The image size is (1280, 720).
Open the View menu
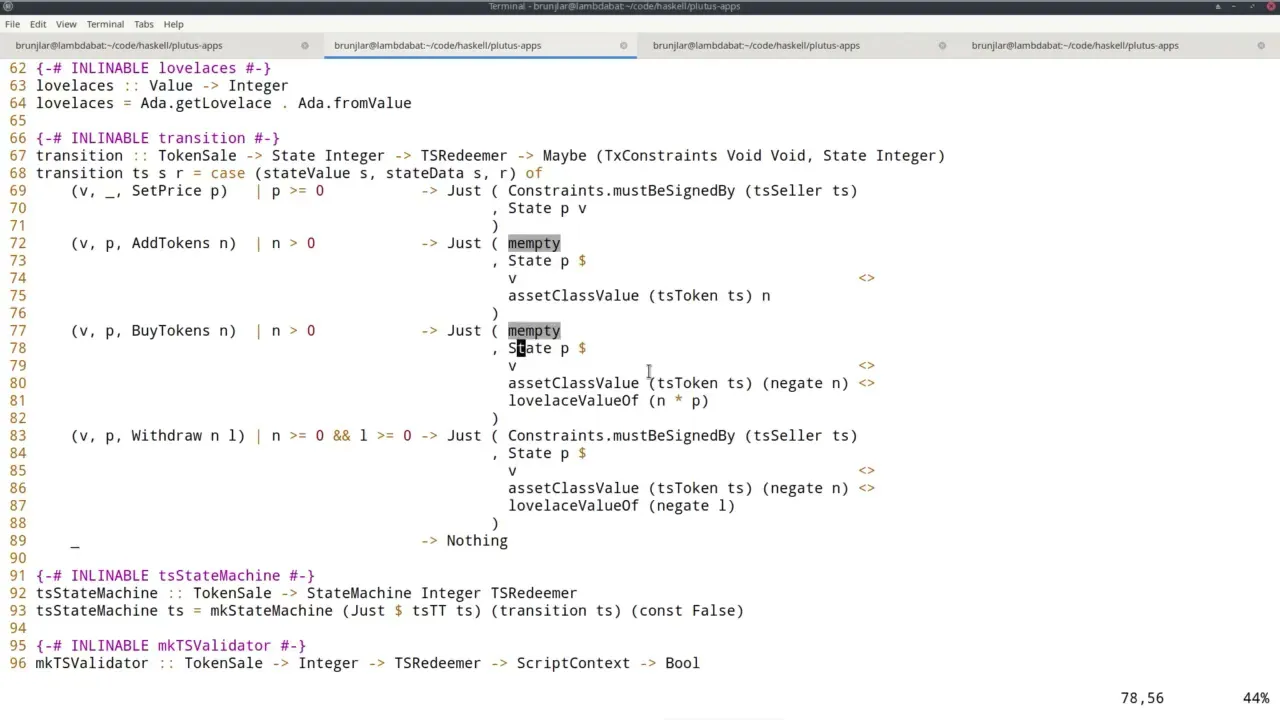pyautogui.click(x=66, y=24)
